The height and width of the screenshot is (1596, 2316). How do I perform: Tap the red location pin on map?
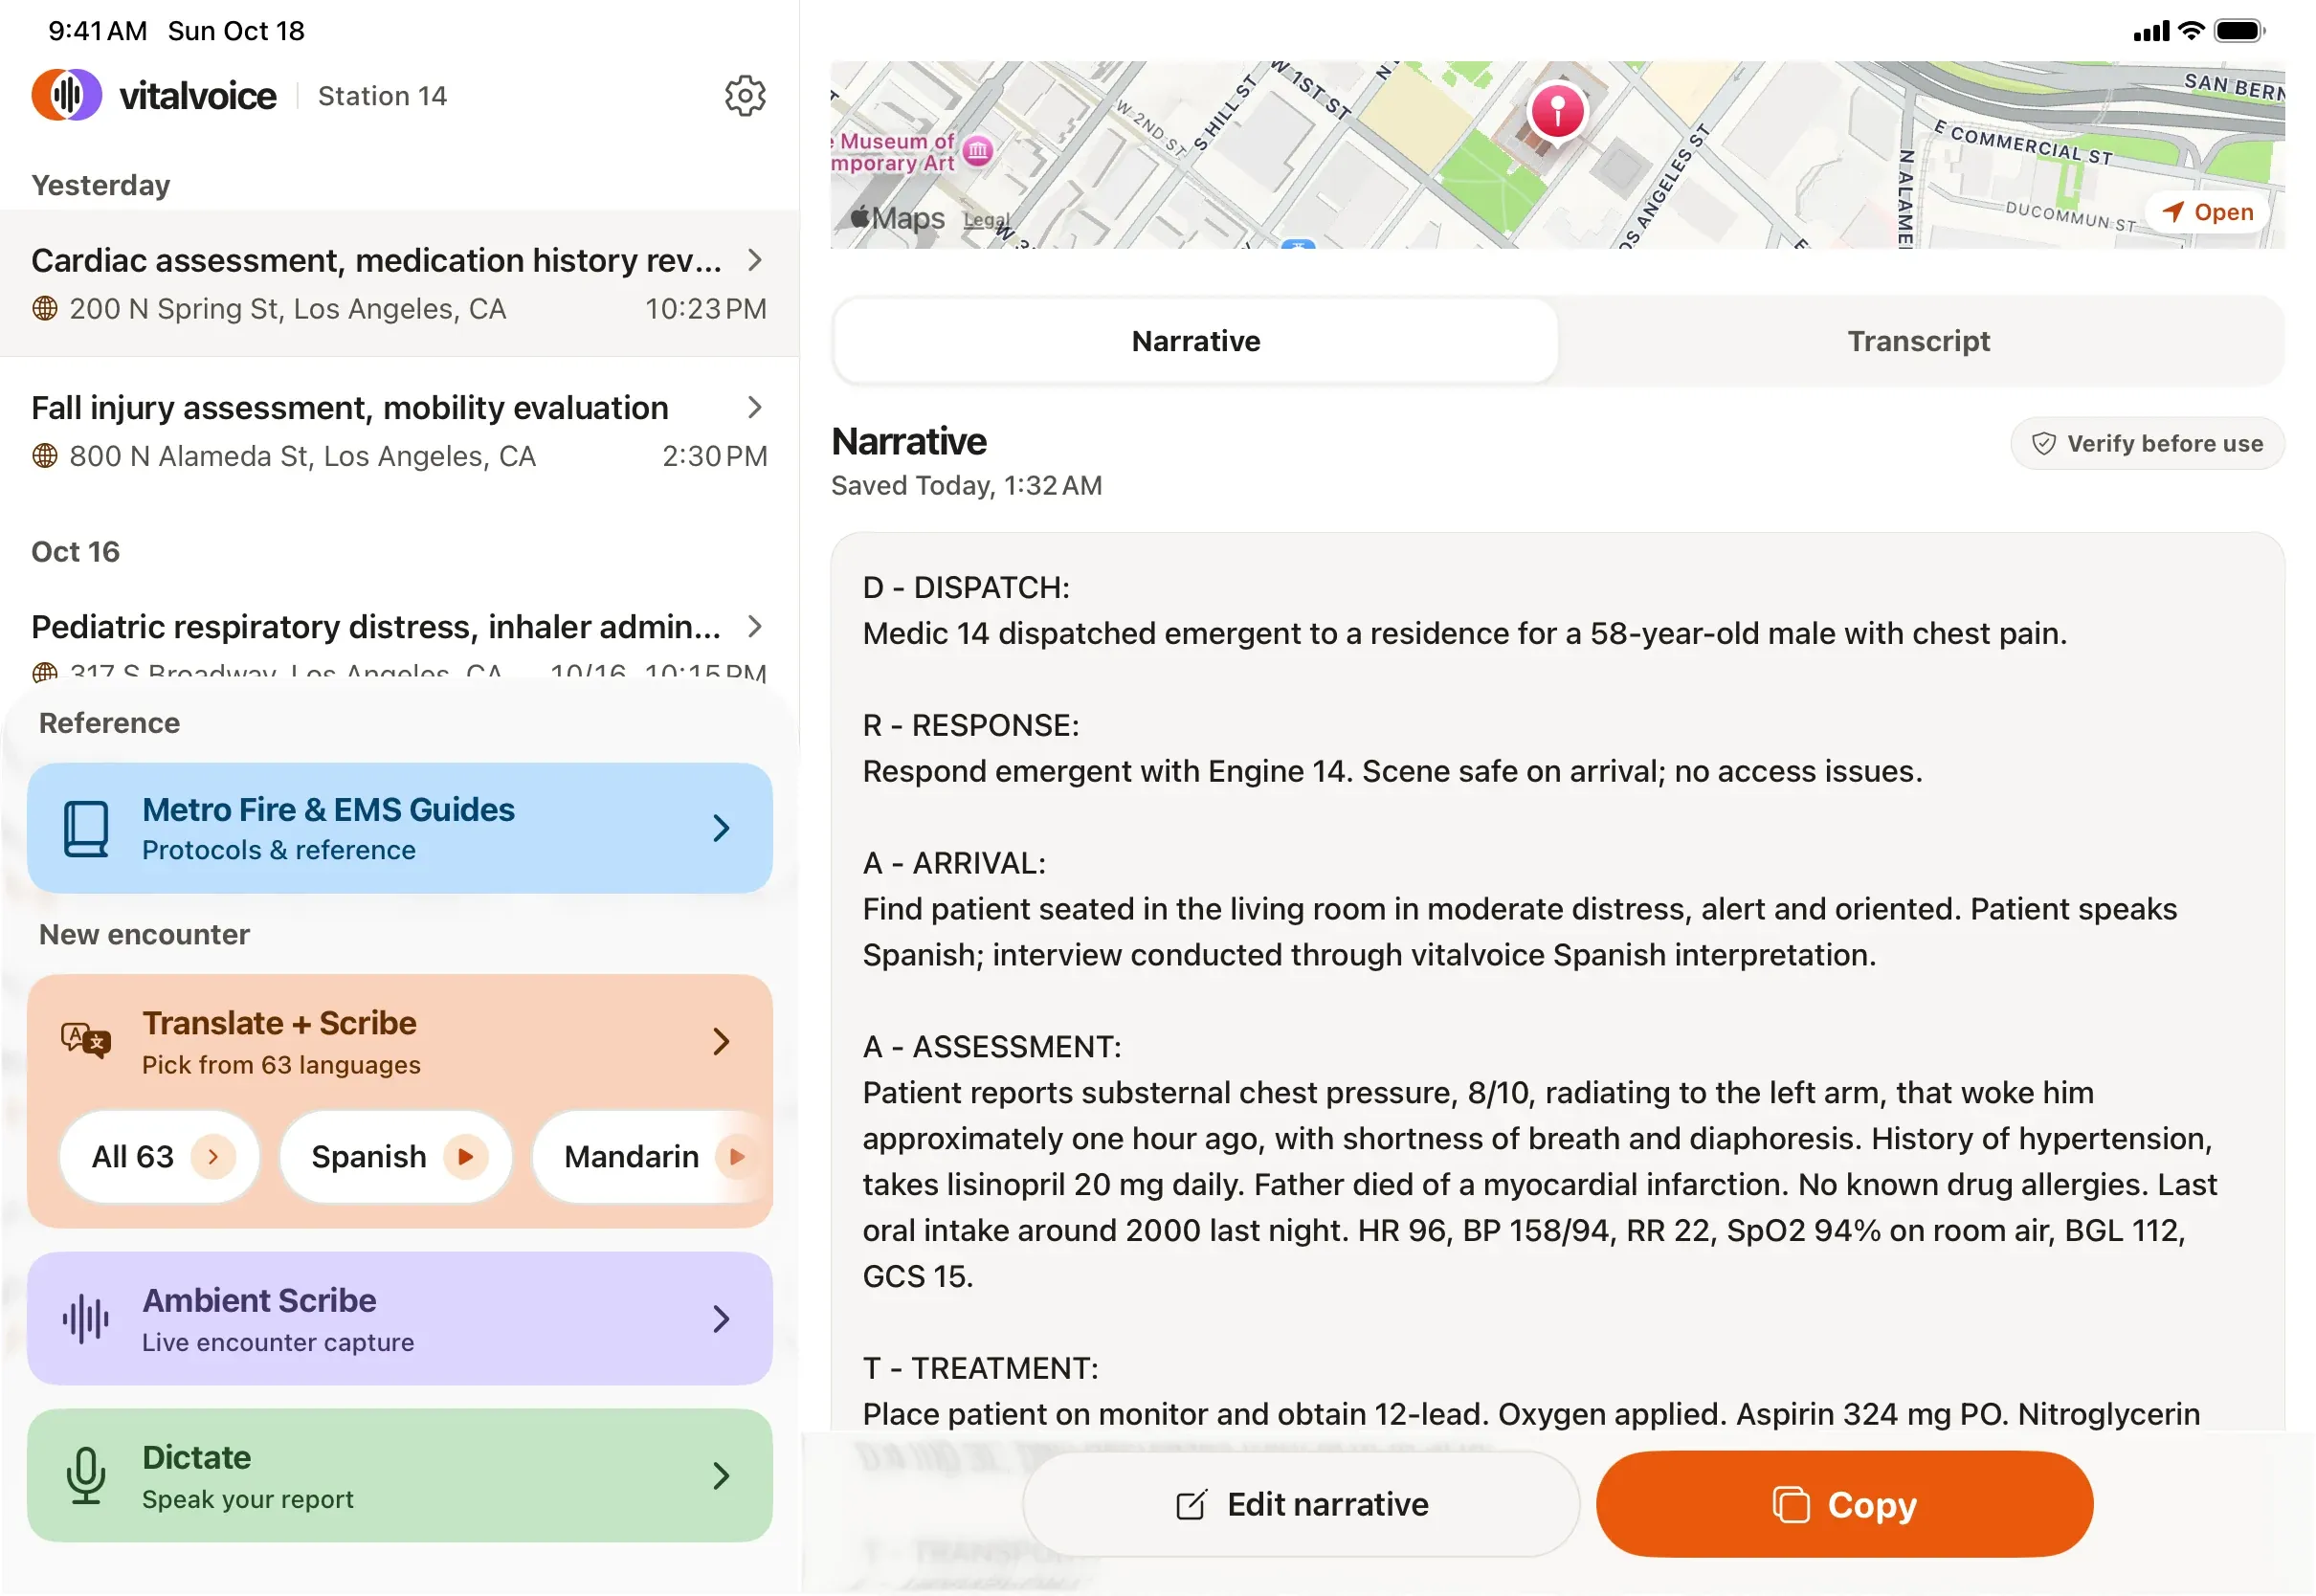[1557, 112]
